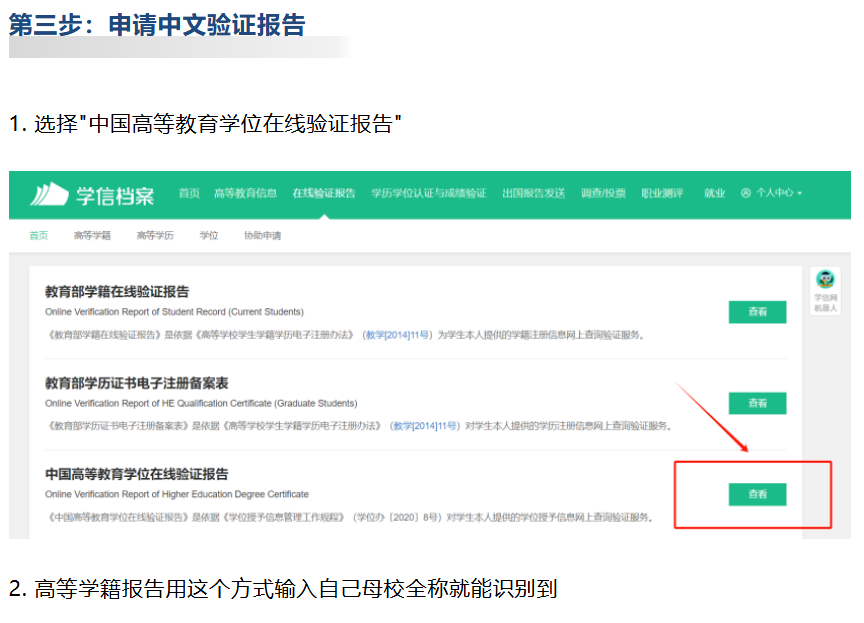
Task: Go to 首页 in the green navigation bar
Action: [189, 194]
